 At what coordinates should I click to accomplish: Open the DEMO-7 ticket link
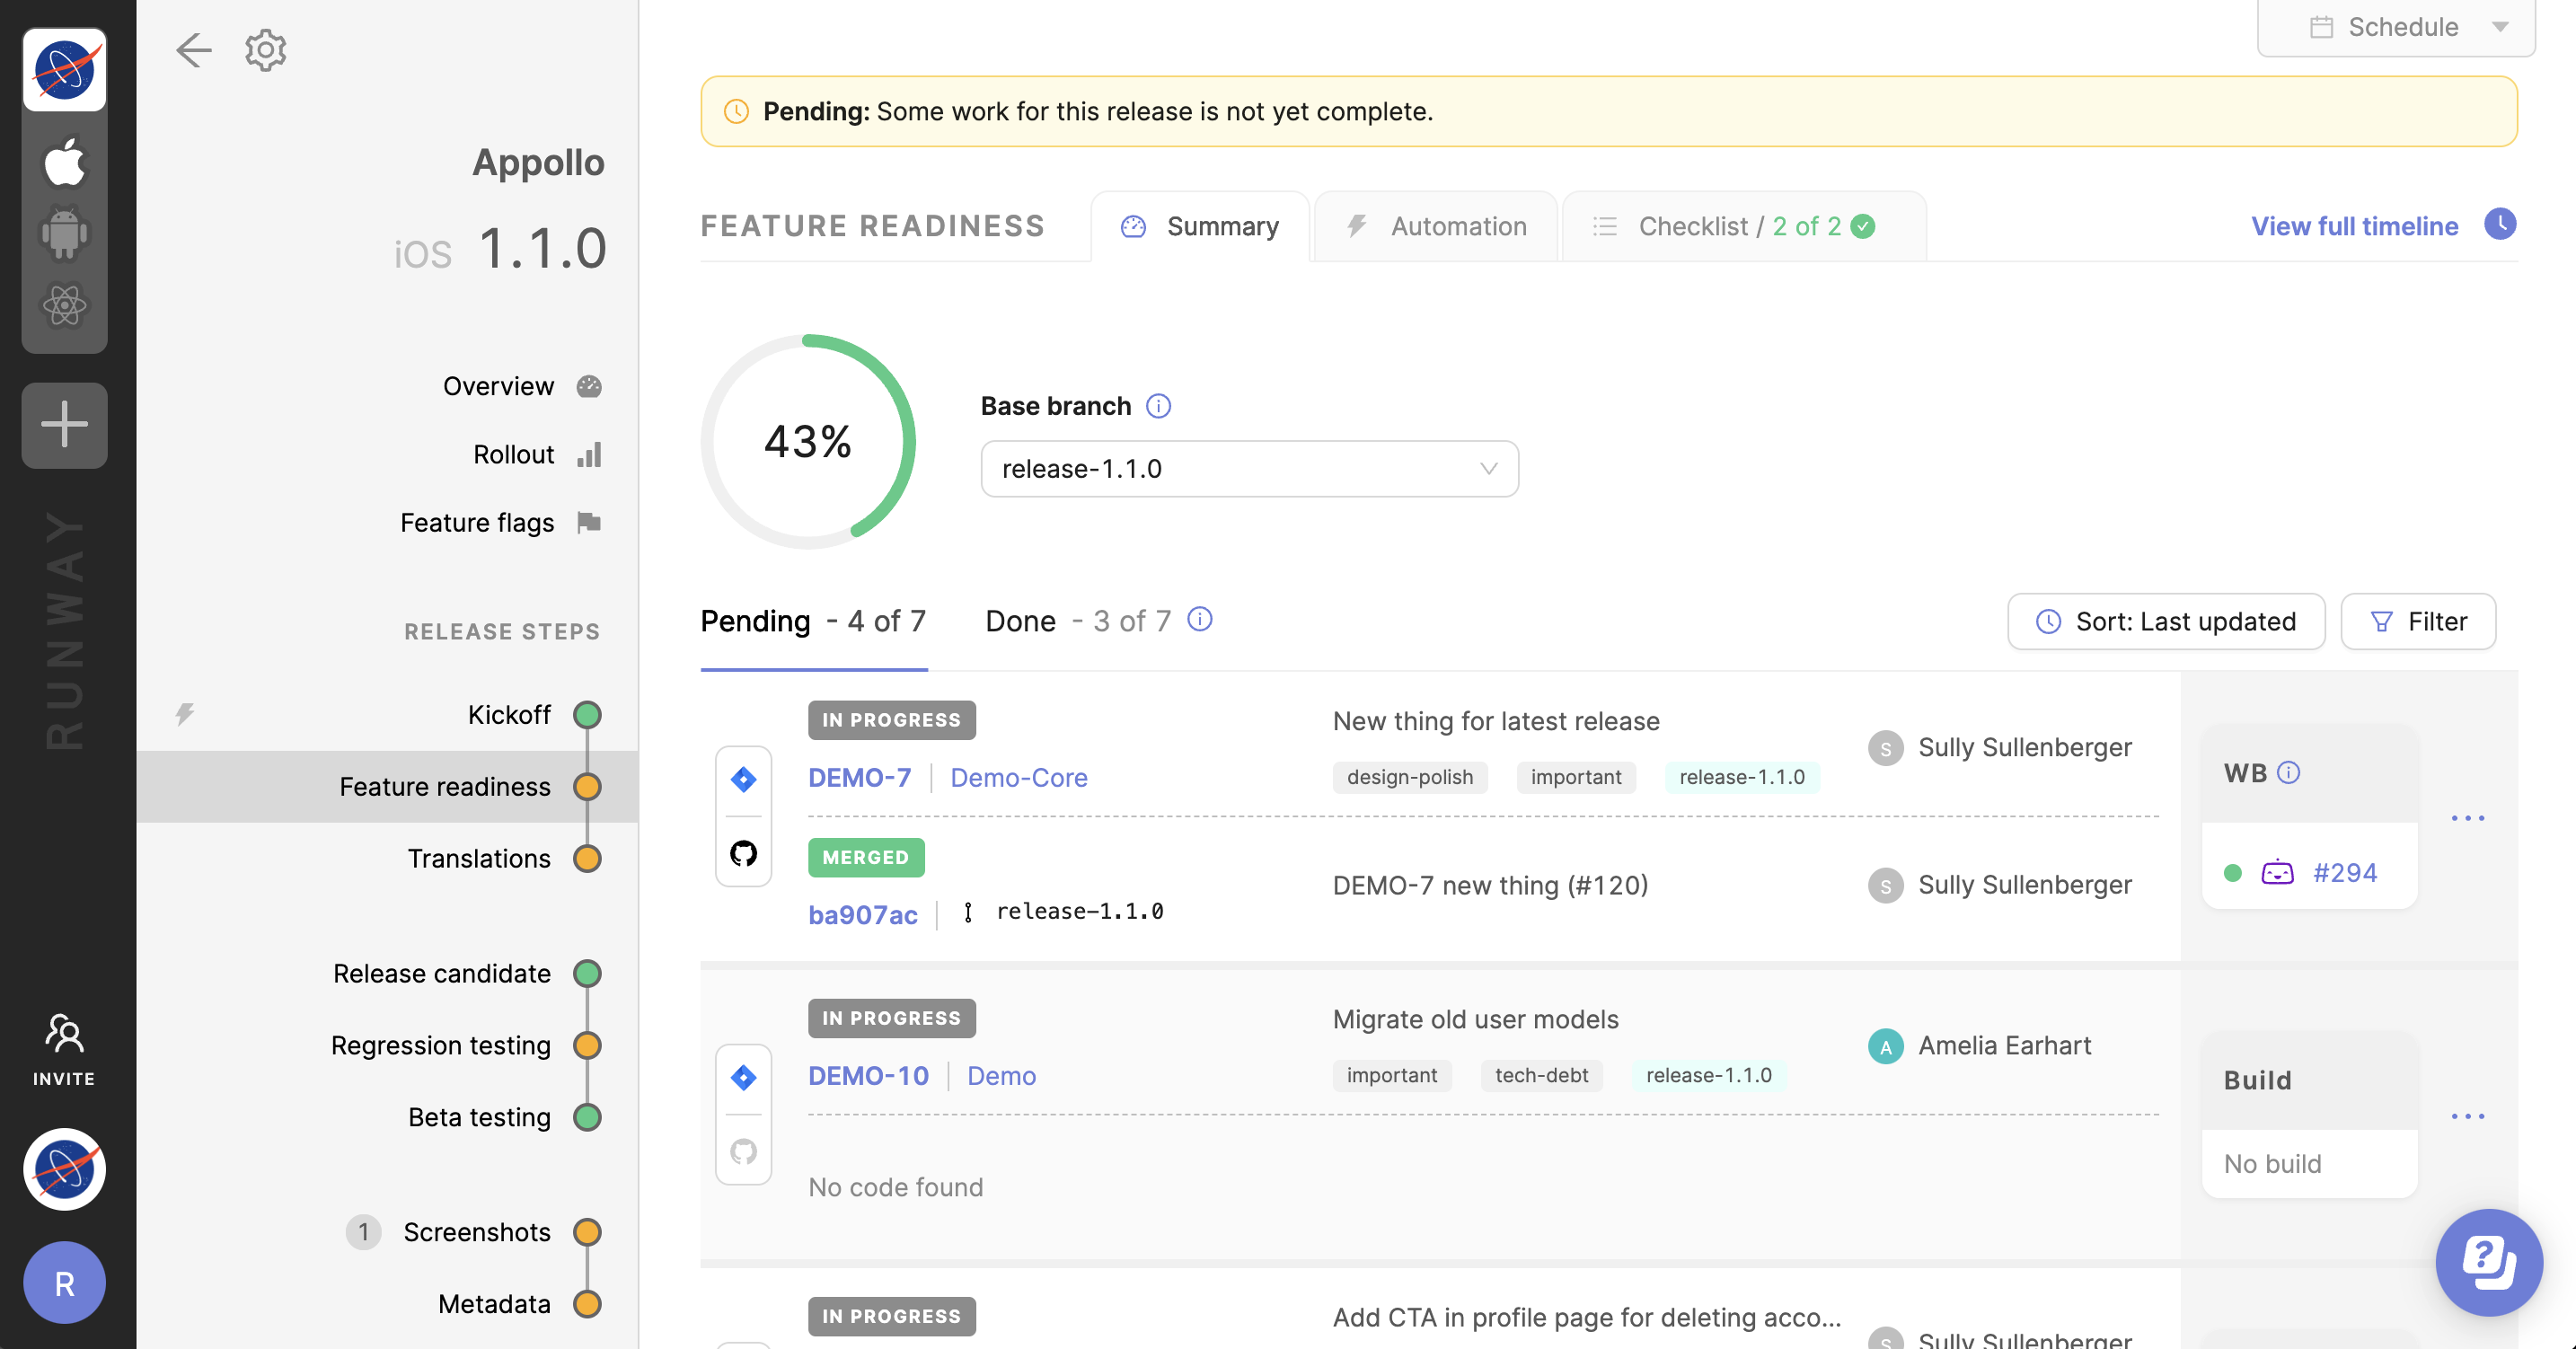tap(859, 777)
